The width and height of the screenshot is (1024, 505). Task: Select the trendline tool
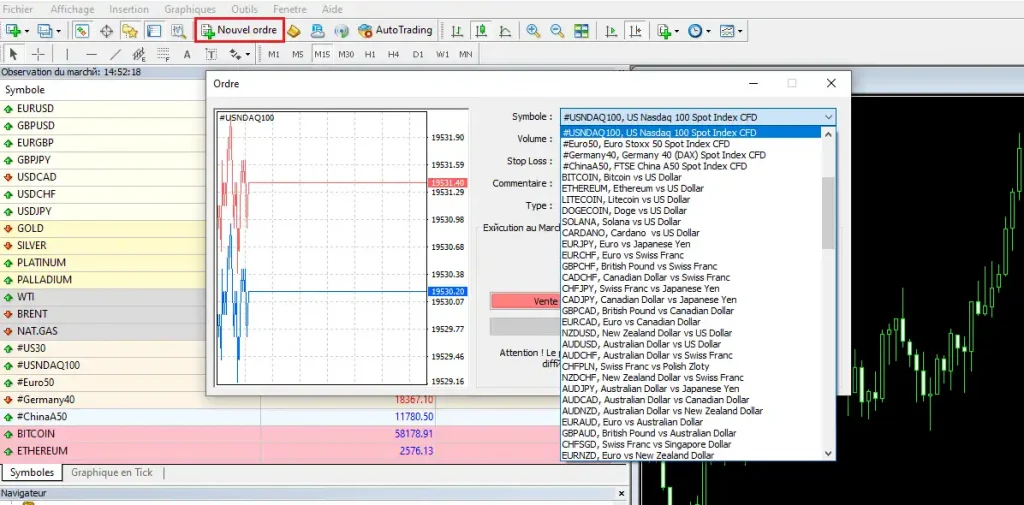pyautogui.click(x=115, y=54)
